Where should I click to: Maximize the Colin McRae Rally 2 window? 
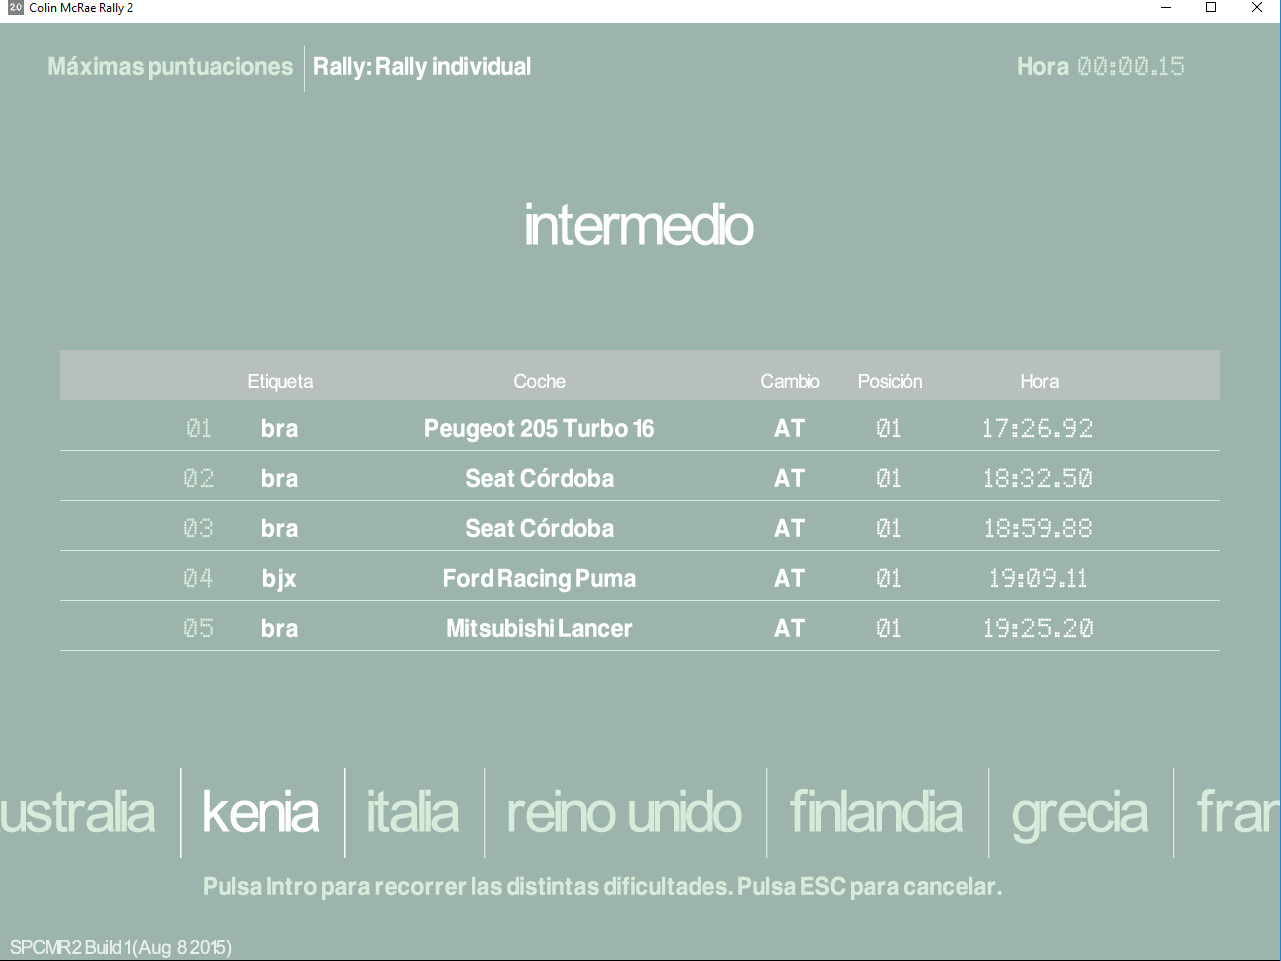(1211, 8)
